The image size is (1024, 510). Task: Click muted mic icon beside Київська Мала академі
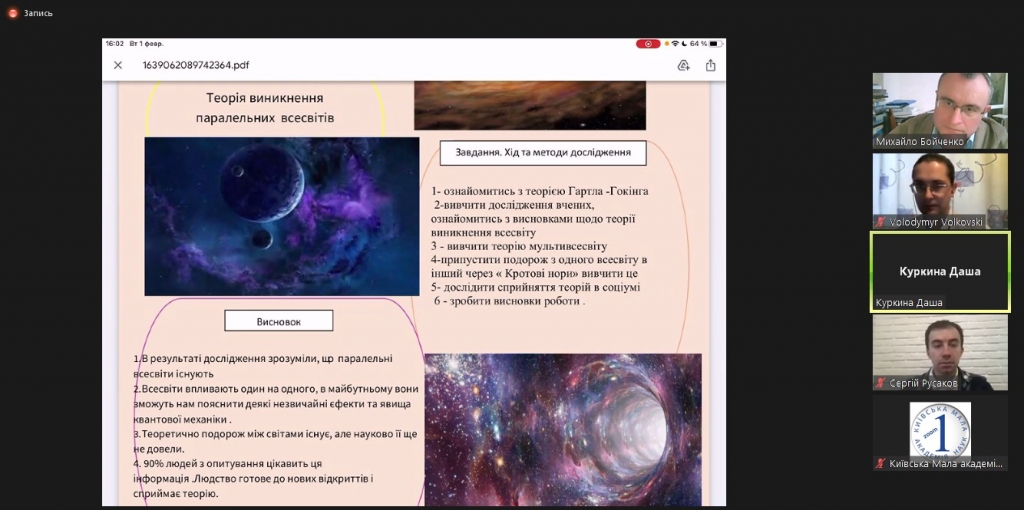click(x=880, y=464)
